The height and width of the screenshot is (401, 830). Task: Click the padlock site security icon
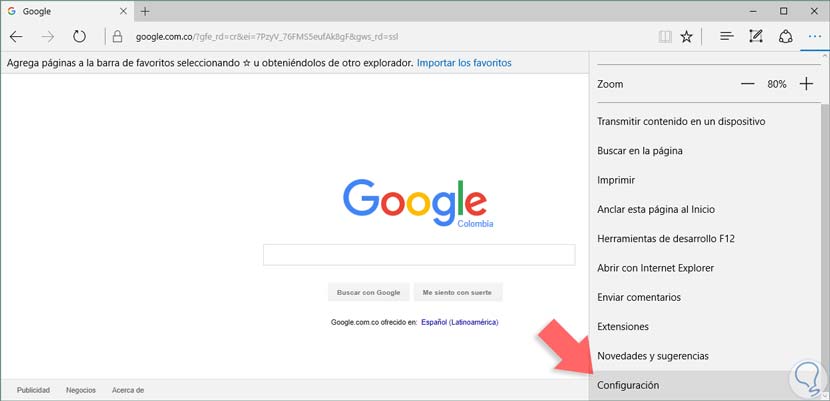click(x=118, y=37)
